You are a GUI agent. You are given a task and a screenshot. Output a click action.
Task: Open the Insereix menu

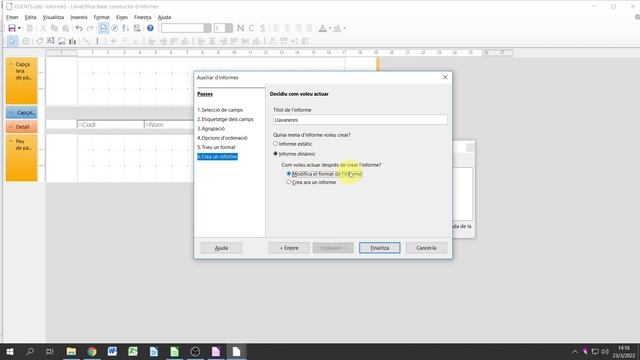[x=79, y=17]
